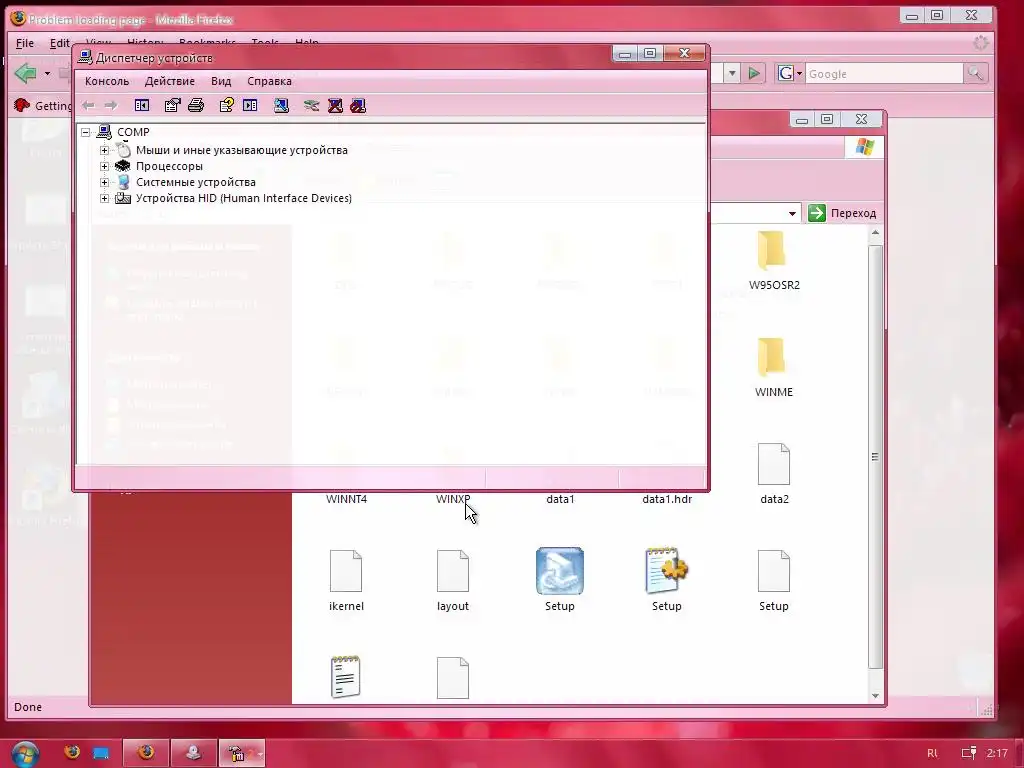Toggle the show/hide console tree icon
Image resolution: width=1024 pixels, height=768 pixels.
(142, 105)
